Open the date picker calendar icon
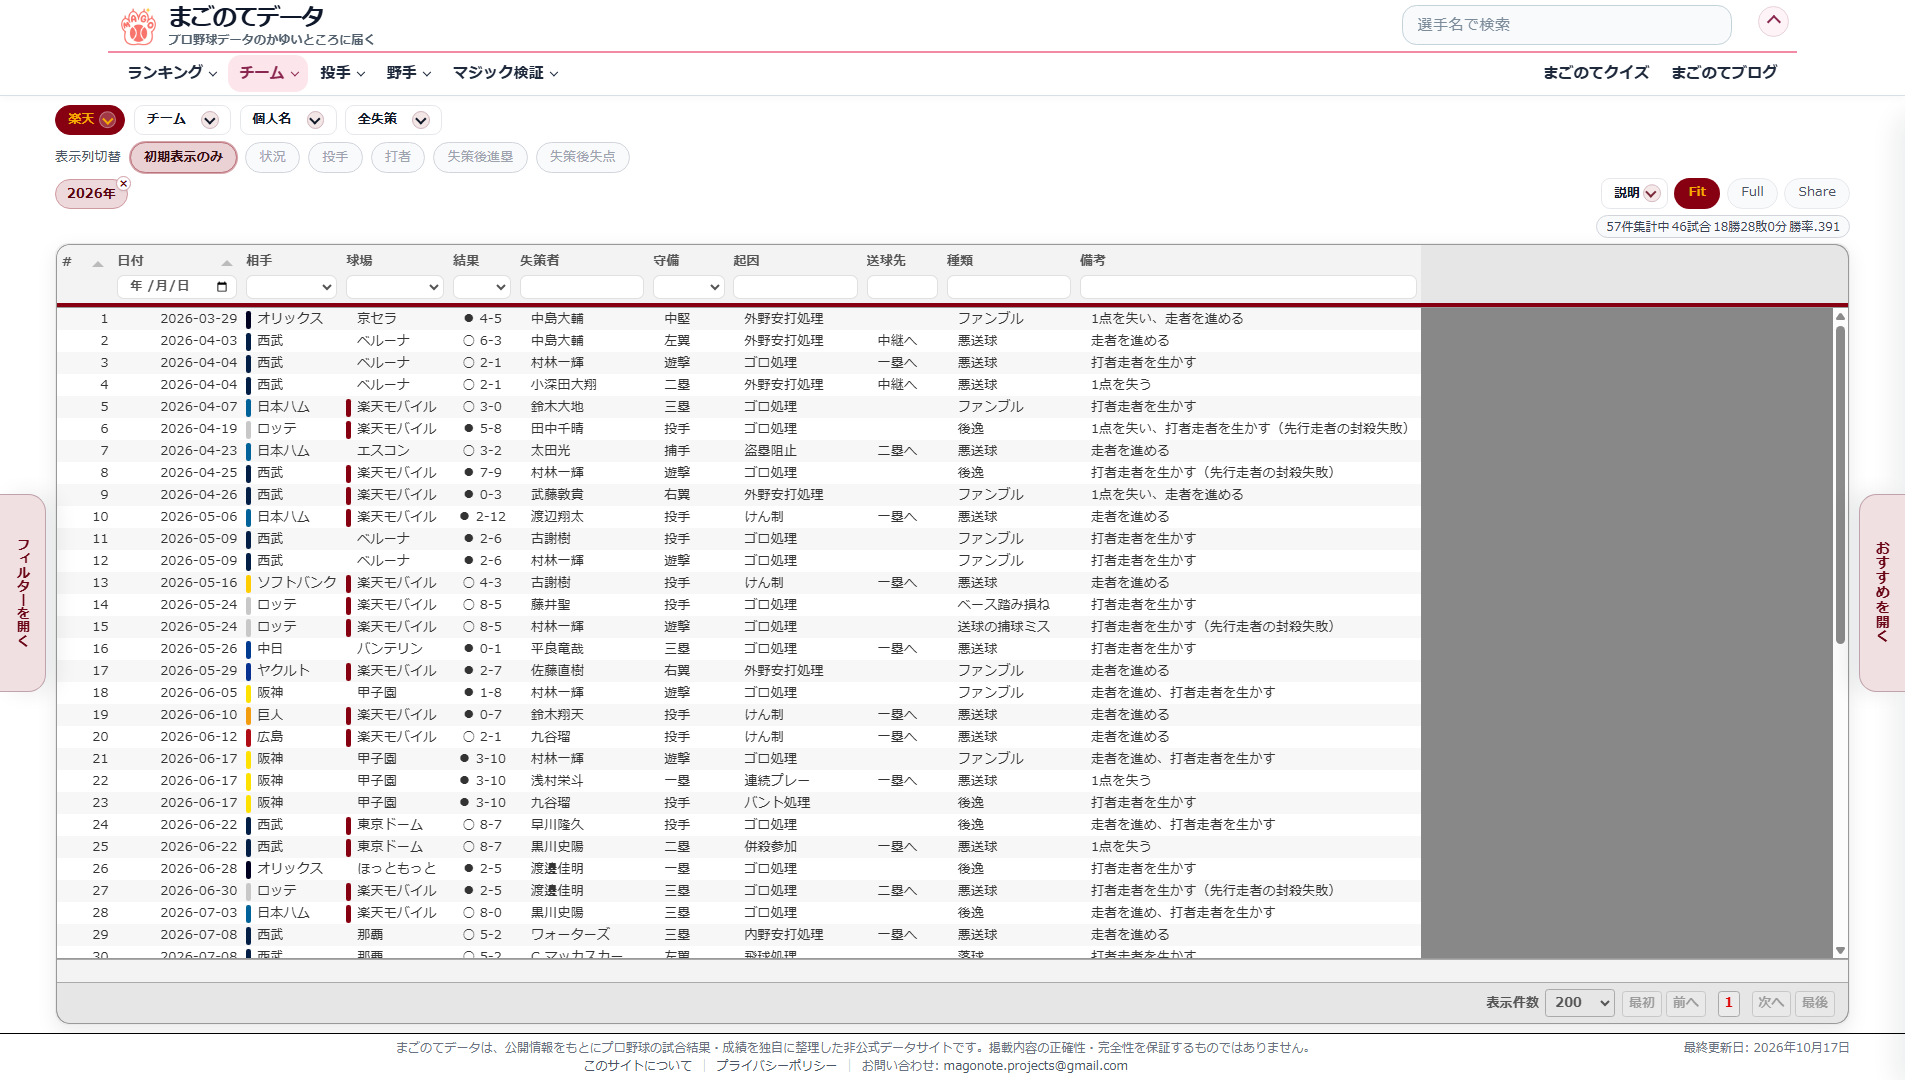Screen dimensions: 1920x1080 222,287
